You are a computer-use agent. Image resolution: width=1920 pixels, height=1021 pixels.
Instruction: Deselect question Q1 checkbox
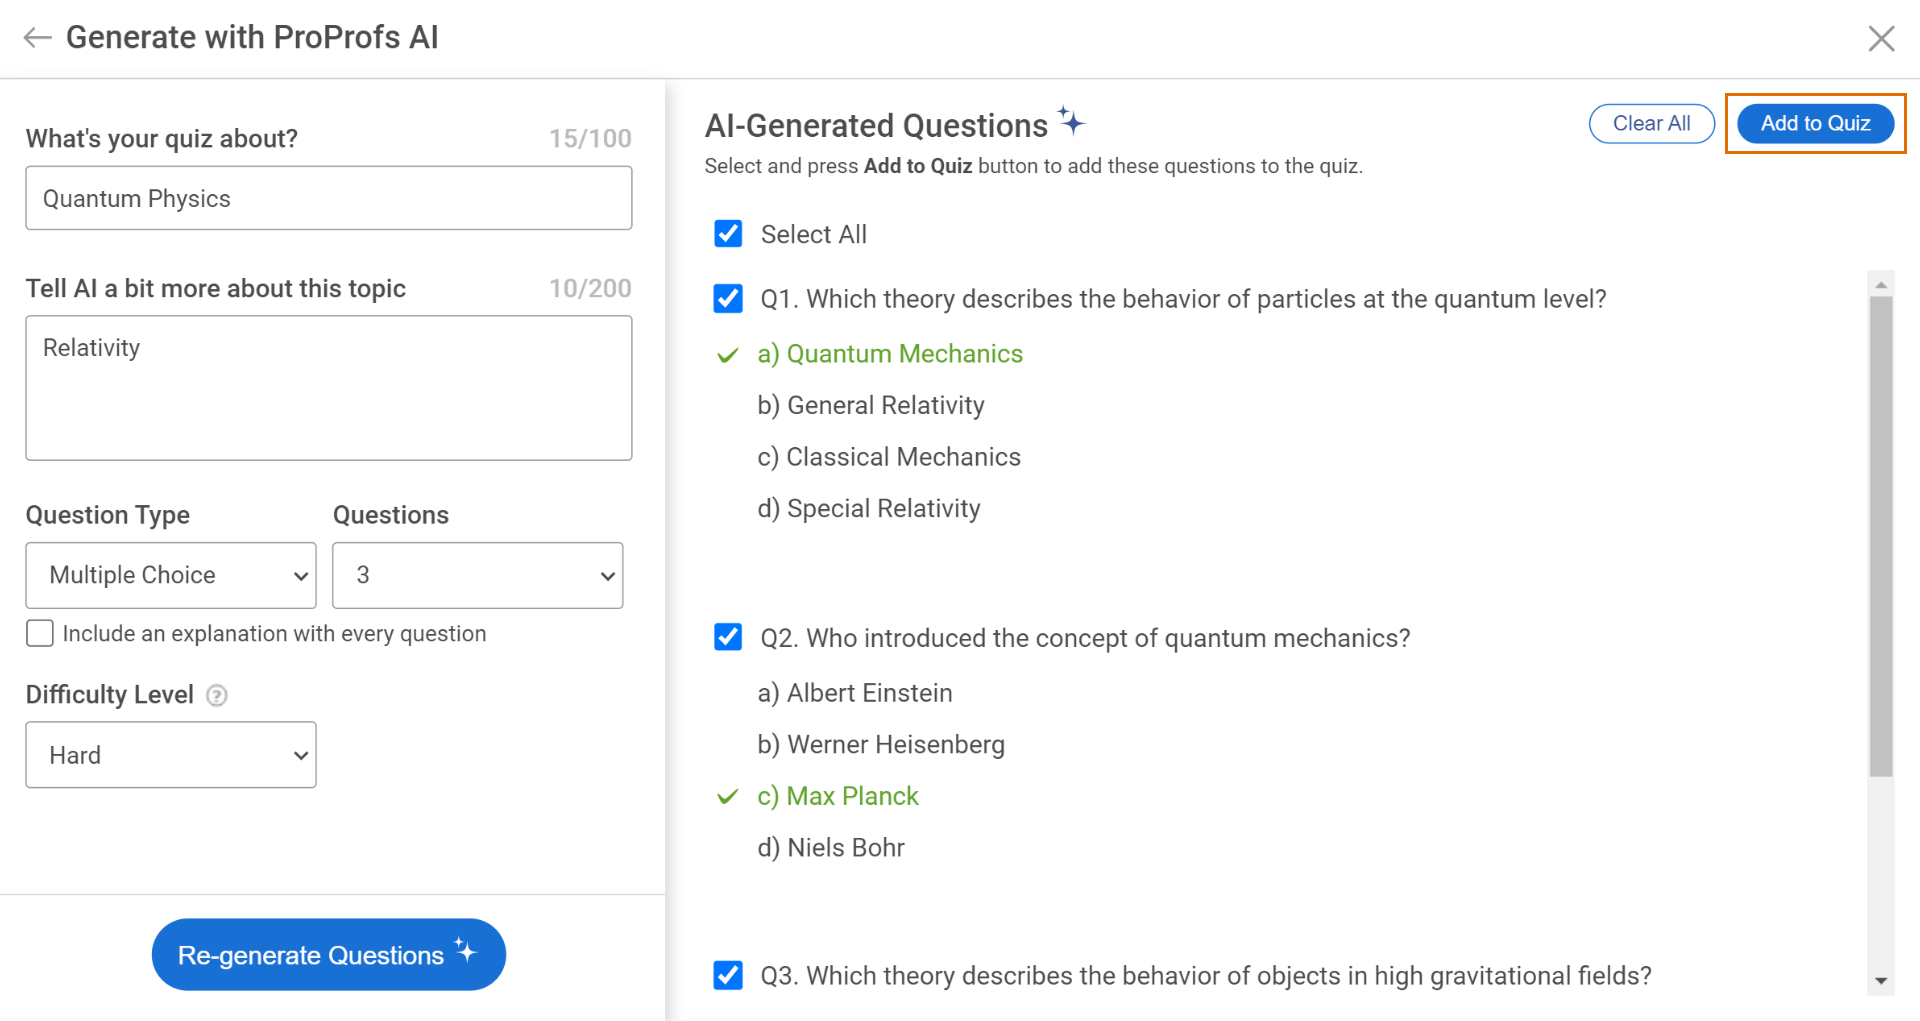pyautogui.click(x=728, y=299)
